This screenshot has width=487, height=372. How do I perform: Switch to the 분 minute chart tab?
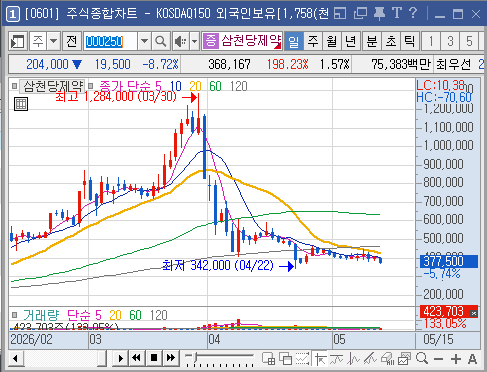click(372, 42)
